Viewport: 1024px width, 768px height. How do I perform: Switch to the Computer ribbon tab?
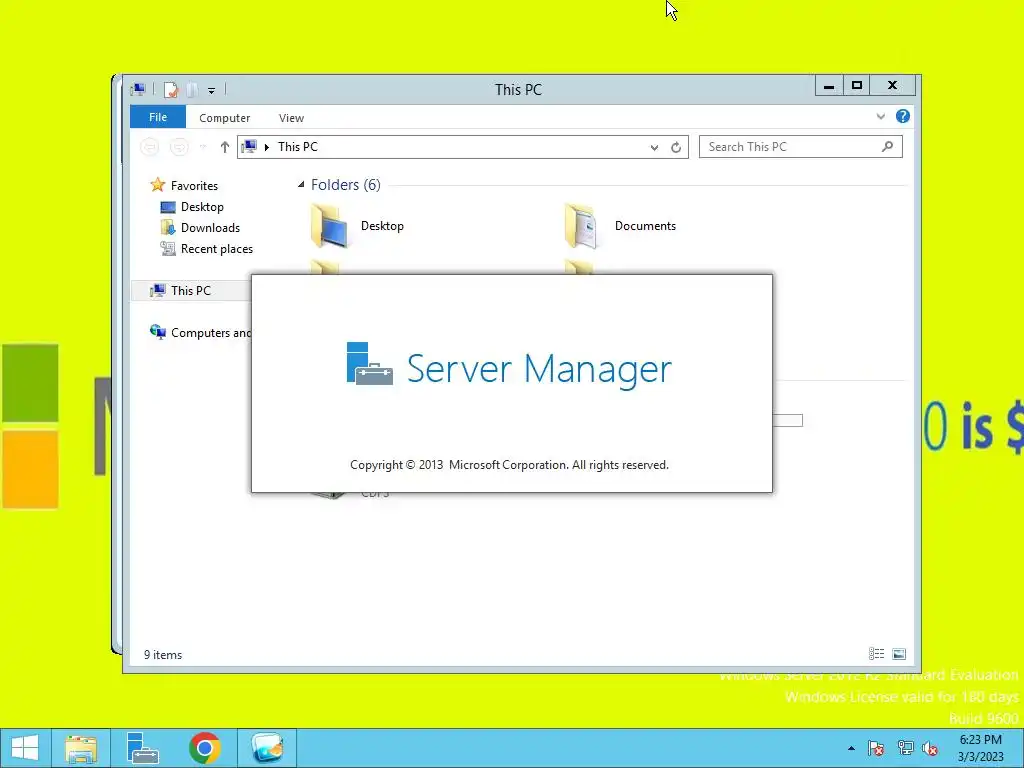coord(225,118)
